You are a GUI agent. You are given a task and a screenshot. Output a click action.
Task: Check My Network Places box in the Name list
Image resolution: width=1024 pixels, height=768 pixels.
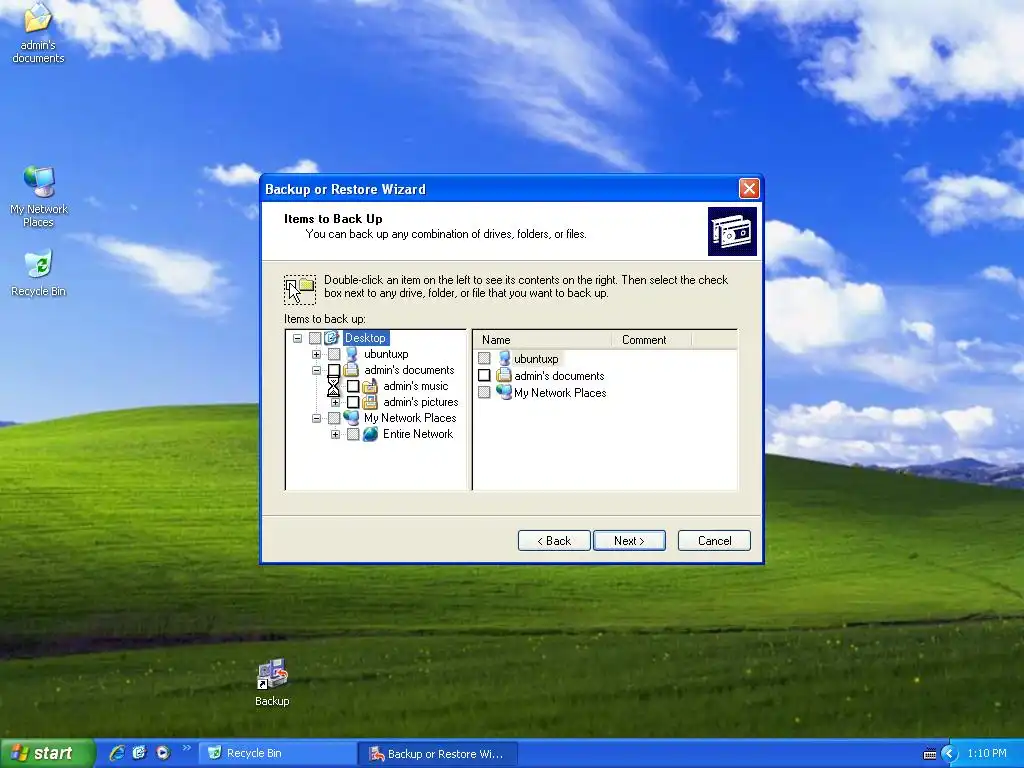pyautogui.click(x=484, y=392)
